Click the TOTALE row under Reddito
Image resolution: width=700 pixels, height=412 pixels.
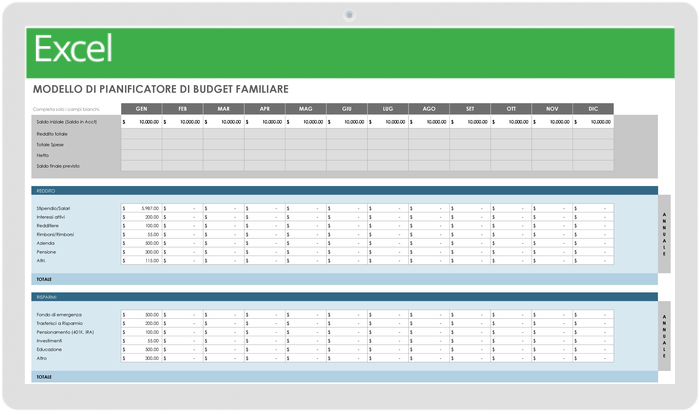coord(345,279)
